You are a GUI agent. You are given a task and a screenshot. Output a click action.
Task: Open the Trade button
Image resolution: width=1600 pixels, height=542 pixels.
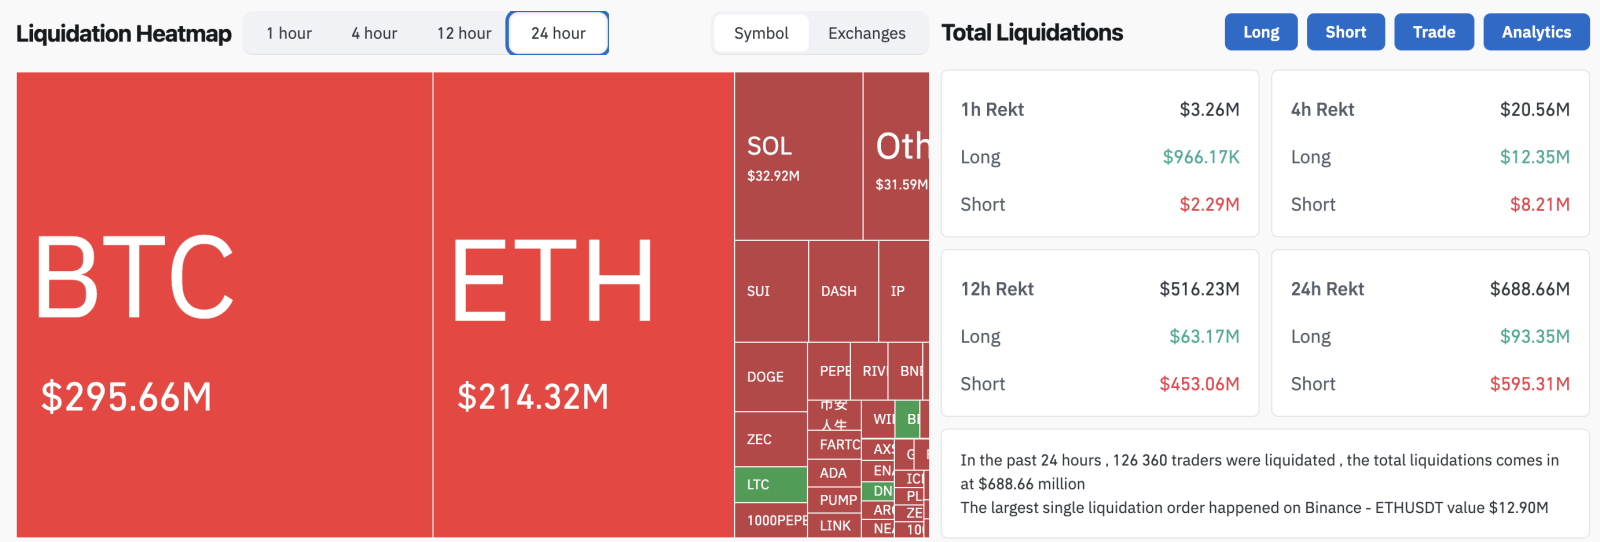tap(1433, 32)
